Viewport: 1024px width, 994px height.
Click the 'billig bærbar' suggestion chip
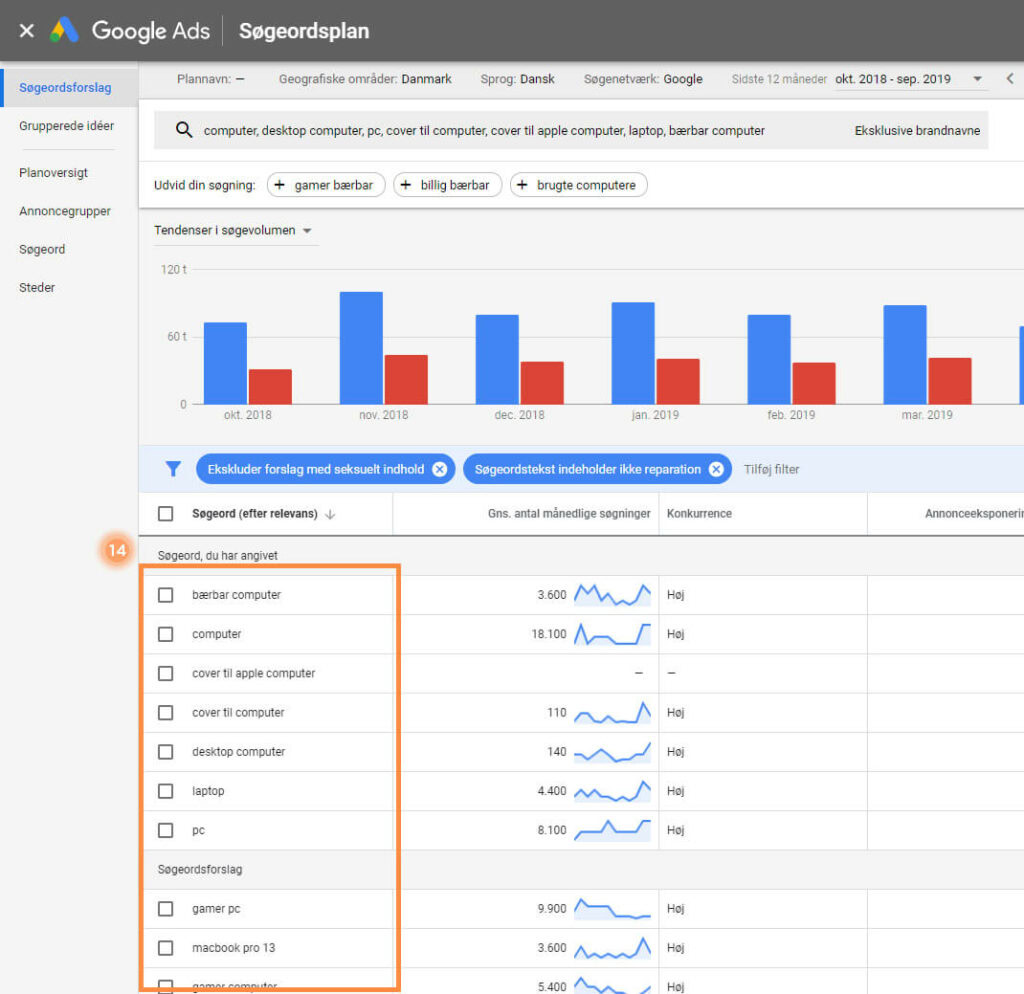(x=446, y=185)
